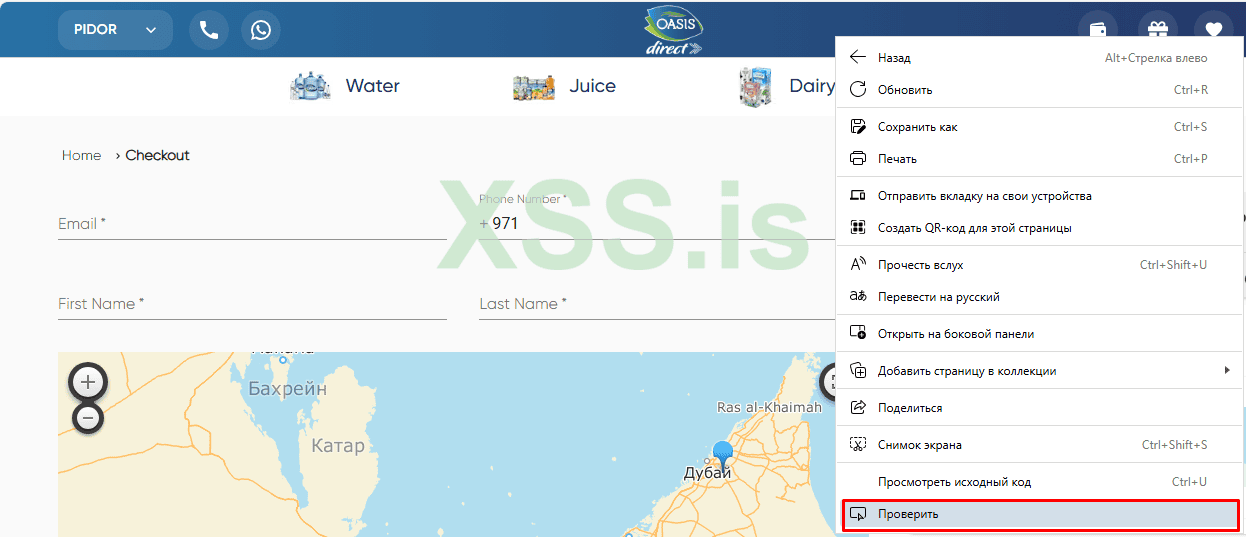Select the Dairy category
The height and width of the screenshot is (537, 1246).
[811, 86]
